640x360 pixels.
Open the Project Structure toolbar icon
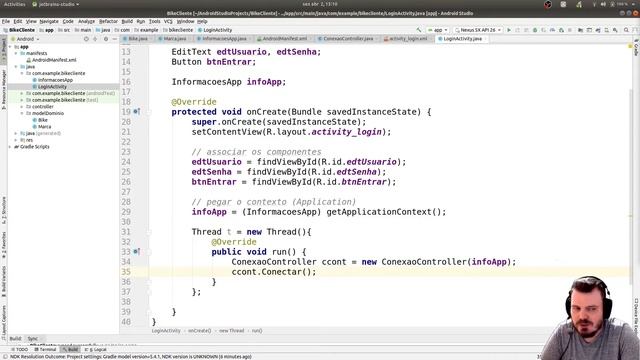pyautogui.click(x=580, y=30)
